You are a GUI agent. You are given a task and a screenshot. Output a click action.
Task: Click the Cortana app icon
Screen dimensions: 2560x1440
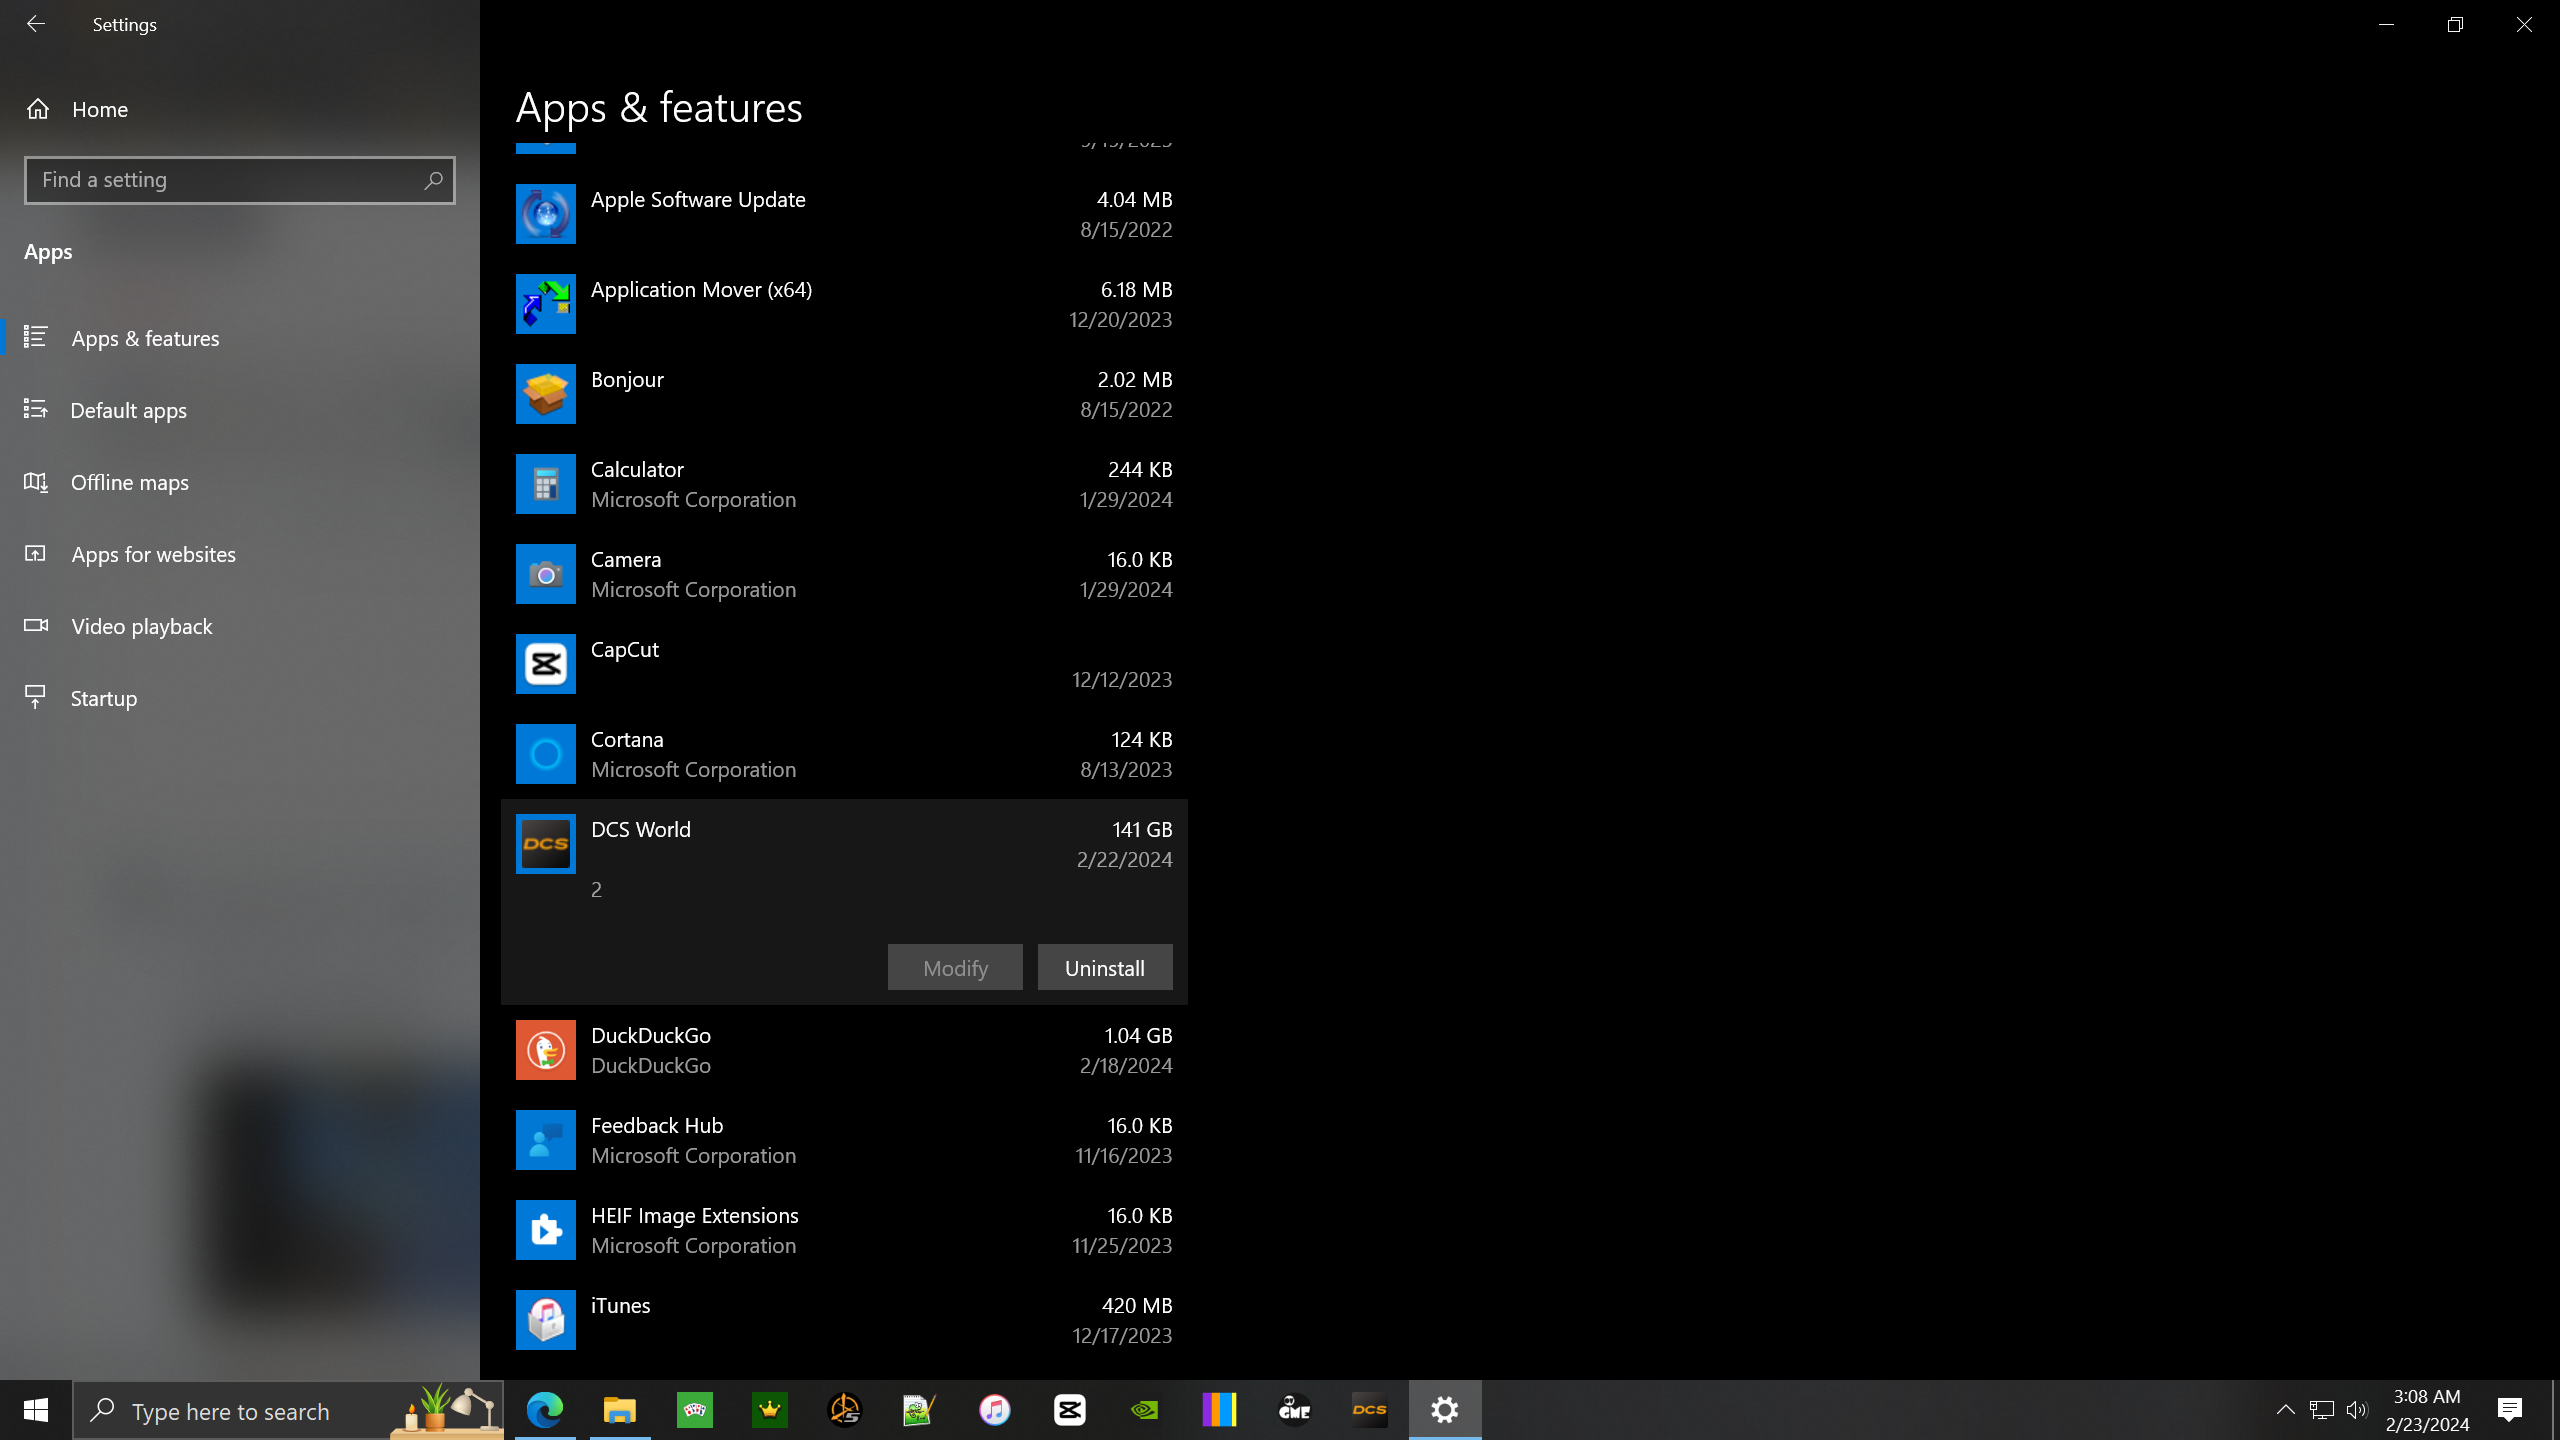pos(545,754)
